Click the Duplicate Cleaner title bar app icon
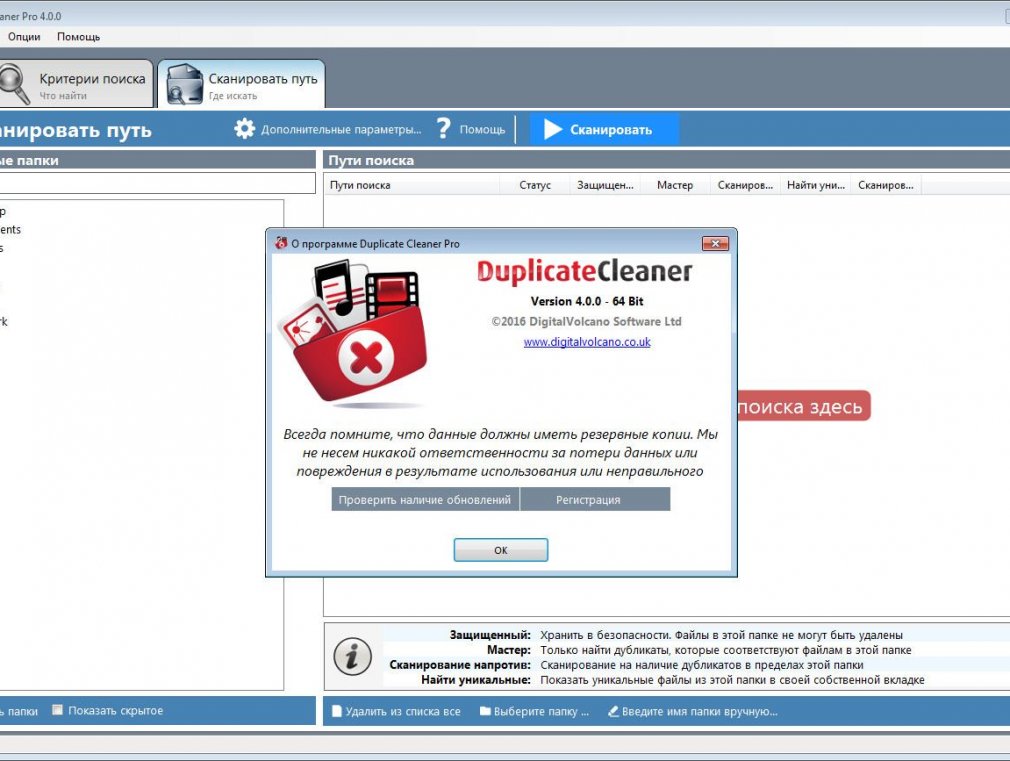1010x761 pixels. click(x=281, y=243)
